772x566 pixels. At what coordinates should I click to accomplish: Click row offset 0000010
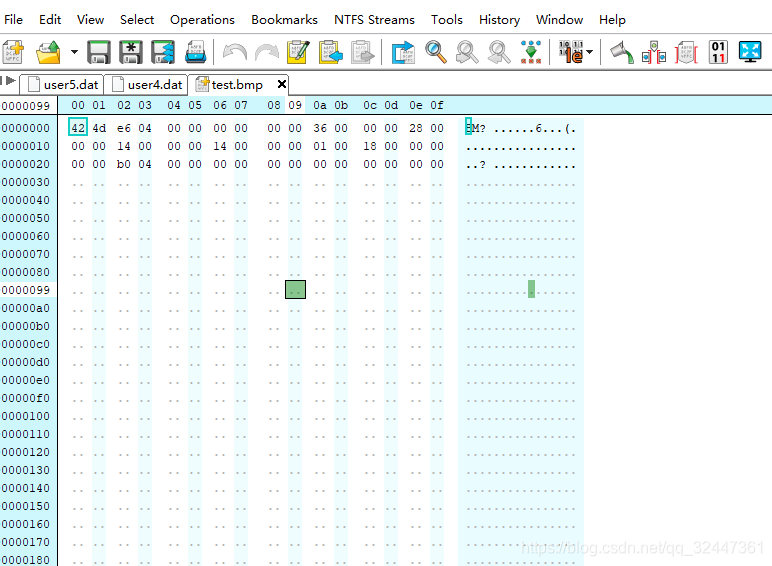[x=26, y=146]
